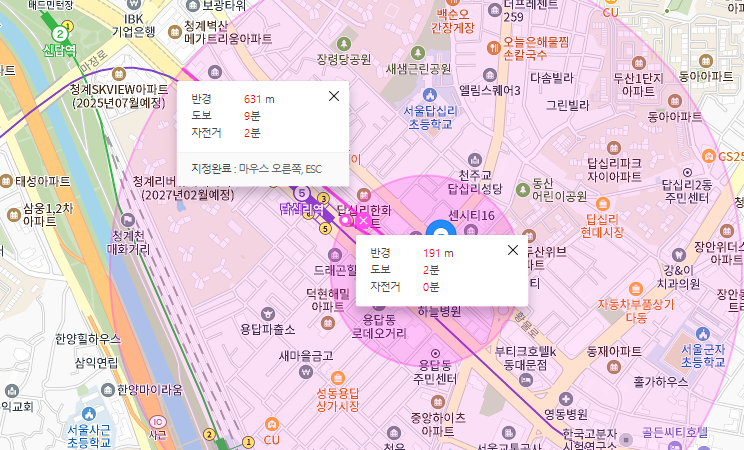
Task: Click the 센시티16 building icon
Action: 470,231
